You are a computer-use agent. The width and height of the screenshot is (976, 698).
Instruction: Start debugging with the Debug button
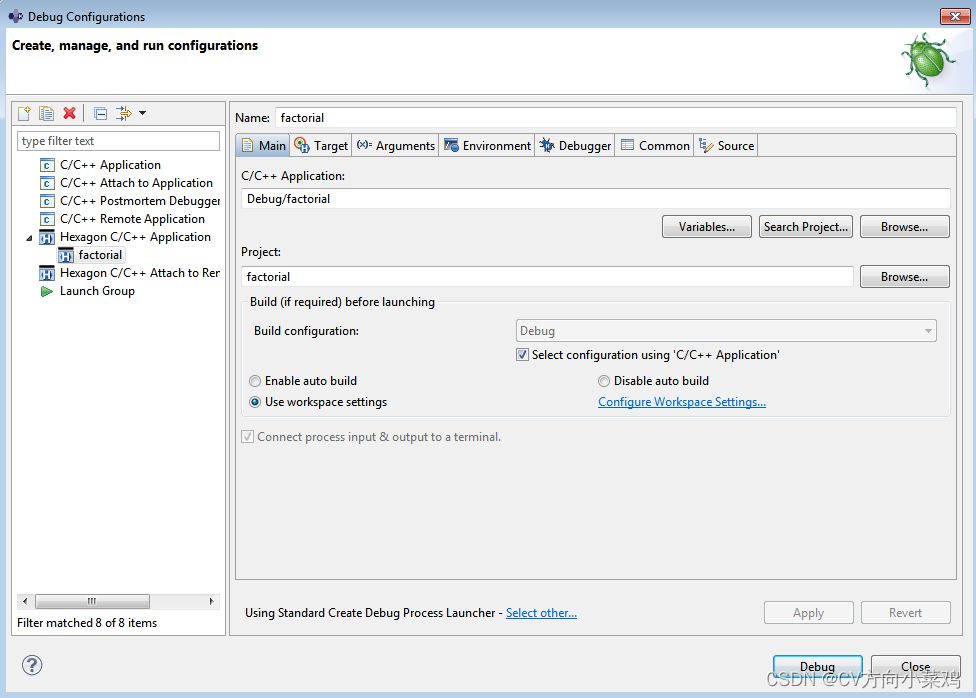pyautogui.click(x=817, y=666)
